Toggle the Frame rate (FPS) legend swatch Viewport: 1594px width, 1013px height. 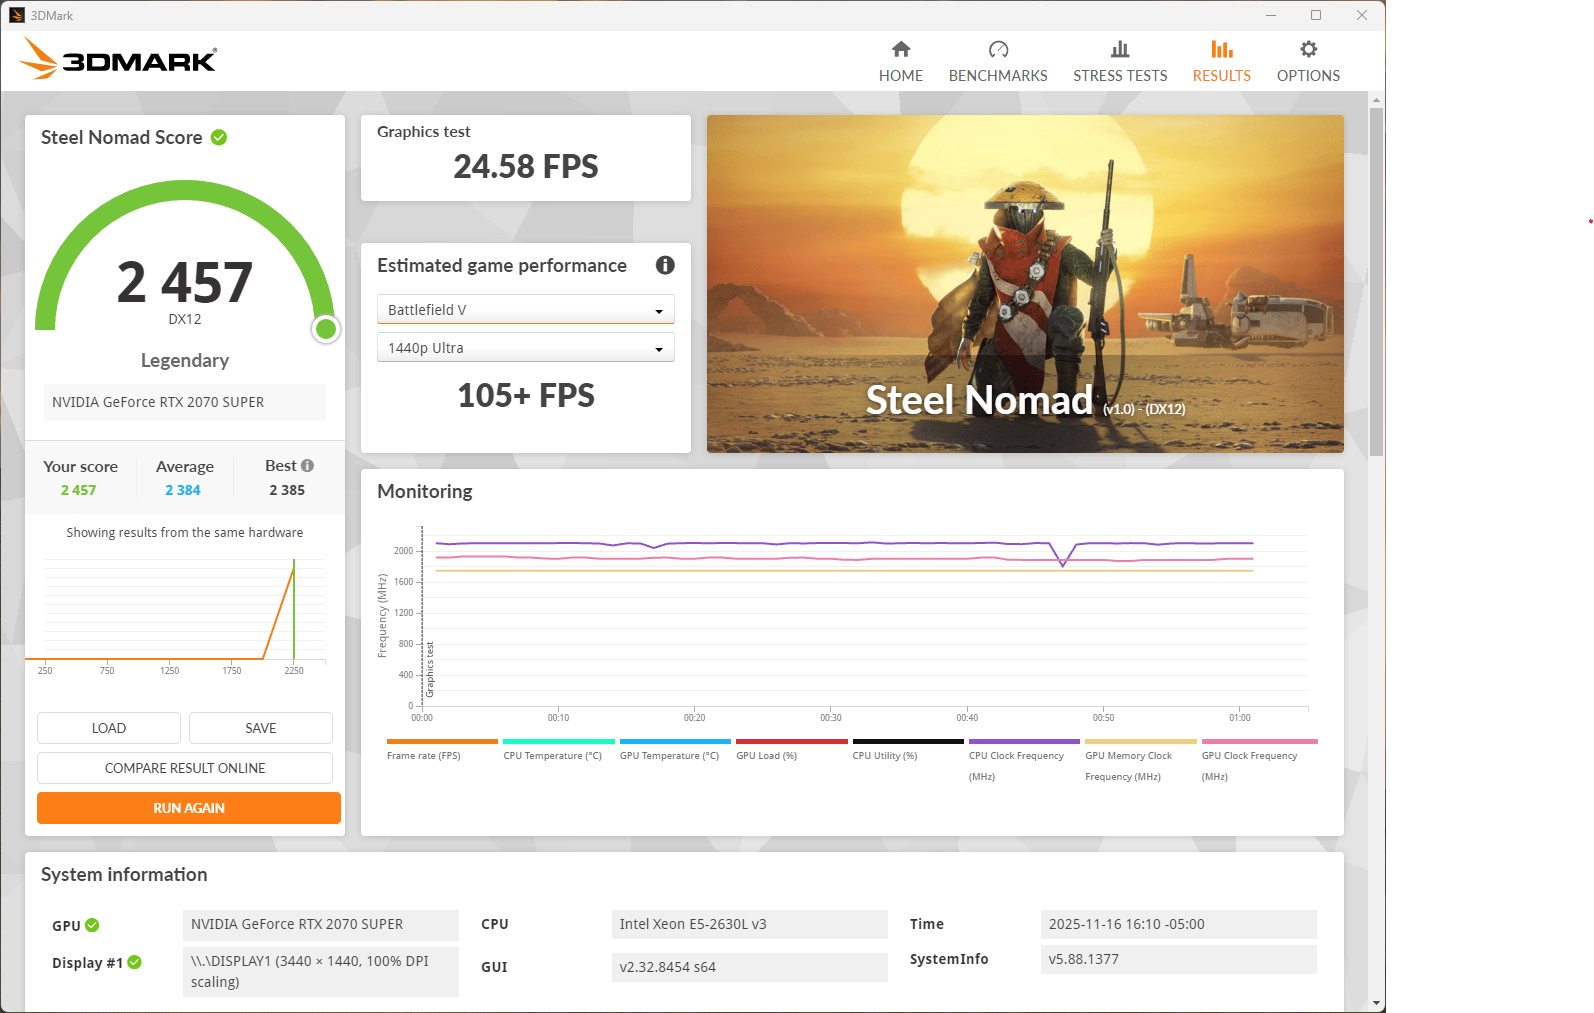coord(442,742)
